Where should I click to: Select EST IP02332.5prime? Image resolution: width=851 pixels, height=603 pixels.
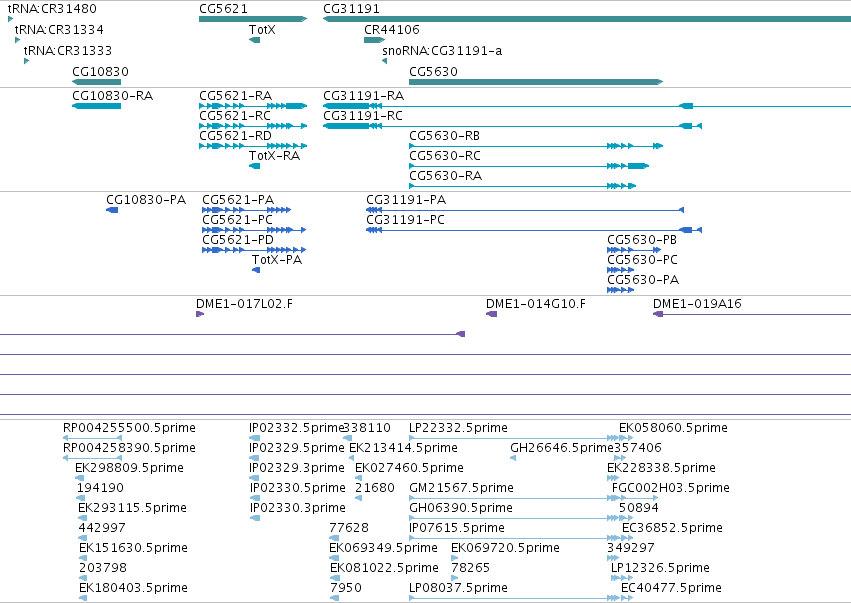(254, 438)
